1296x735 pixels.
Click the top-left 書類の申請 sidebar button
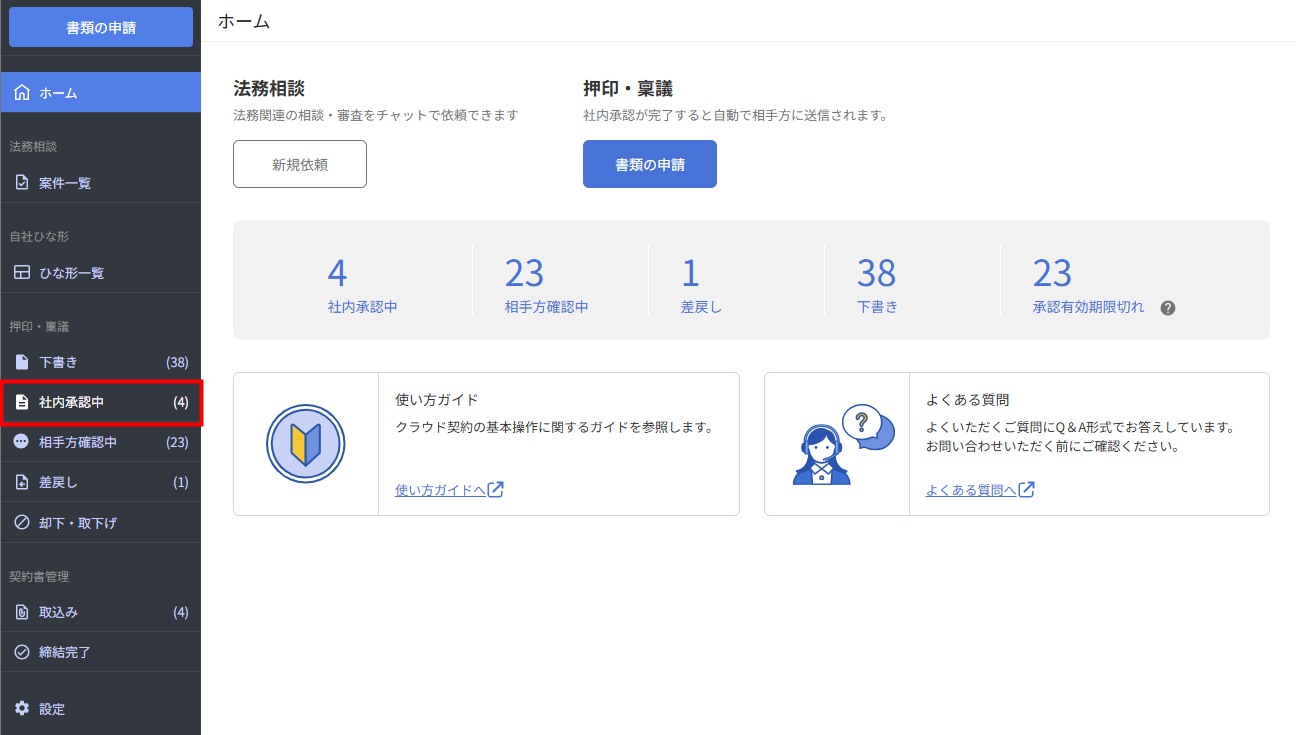tap(101, 28)
